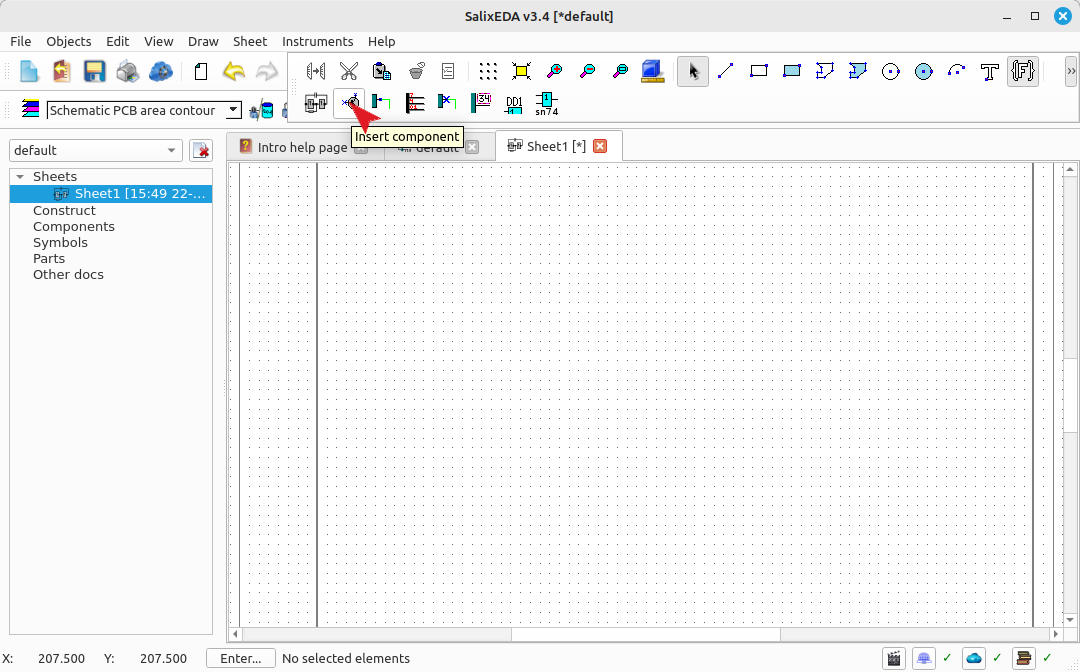Select Components in the project tree
The image size is (1080, 672).
coord(74,227)
